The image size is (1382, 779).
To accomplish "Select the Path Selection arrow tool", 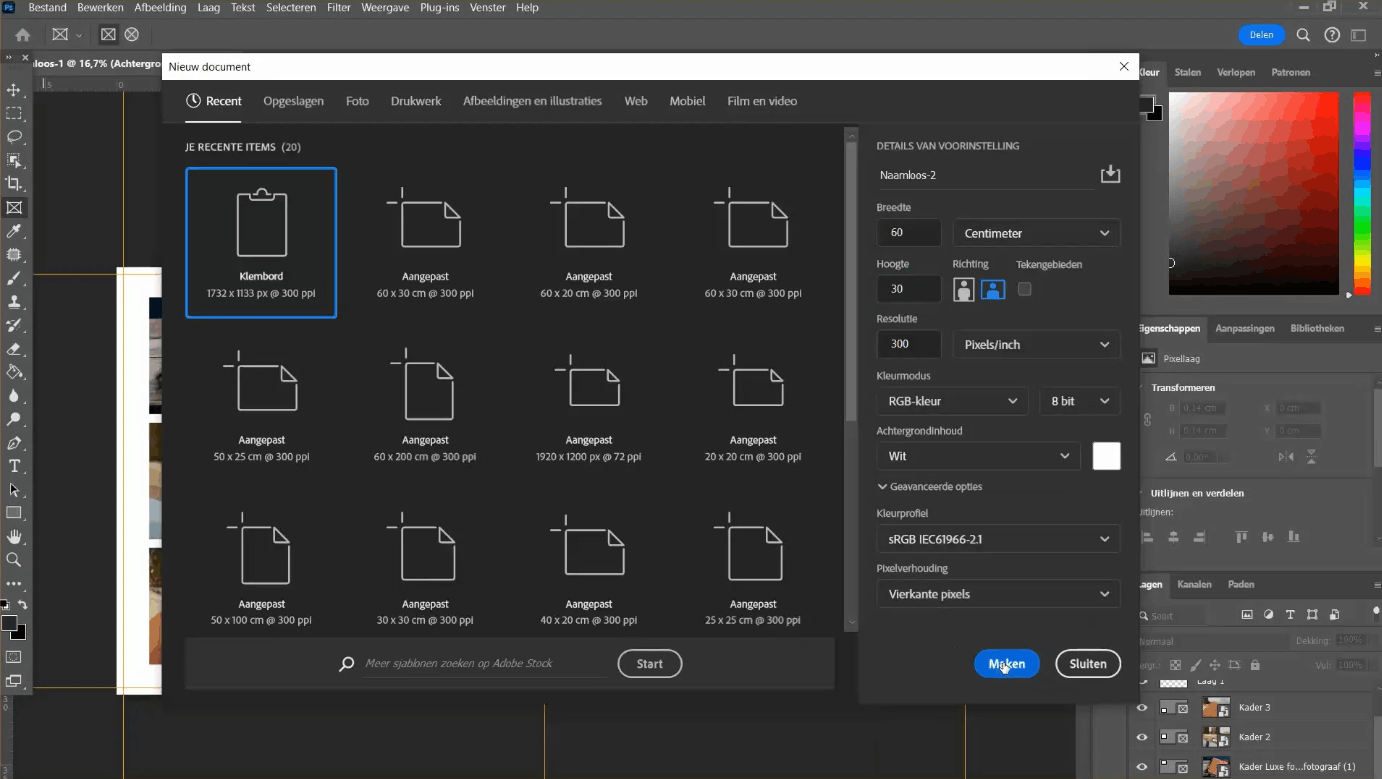I will pos(14,490).
